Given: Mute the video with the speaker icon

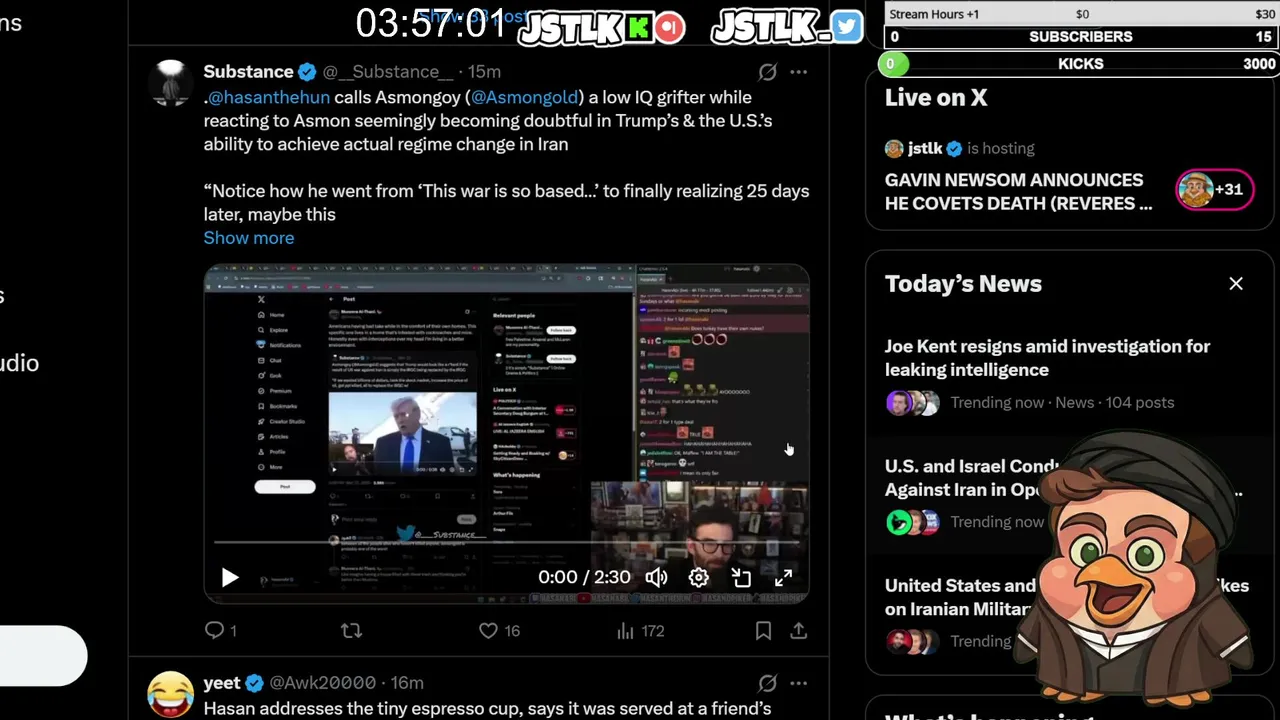Looking at the screenshot, I should click(656, 578).
